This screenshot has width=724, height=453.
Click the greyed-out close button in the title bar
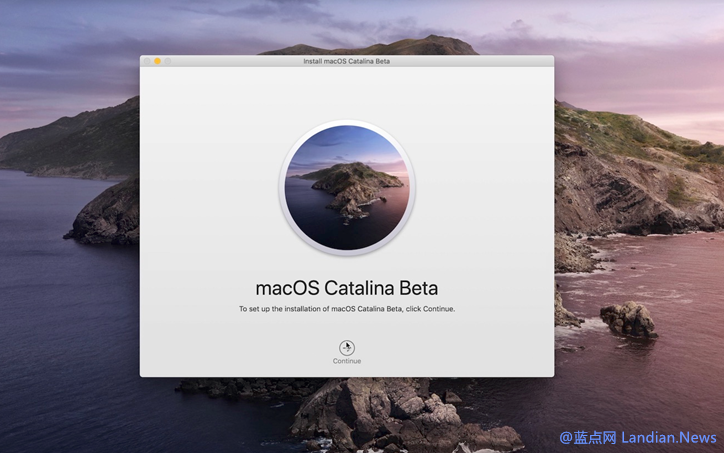(147, 61)
